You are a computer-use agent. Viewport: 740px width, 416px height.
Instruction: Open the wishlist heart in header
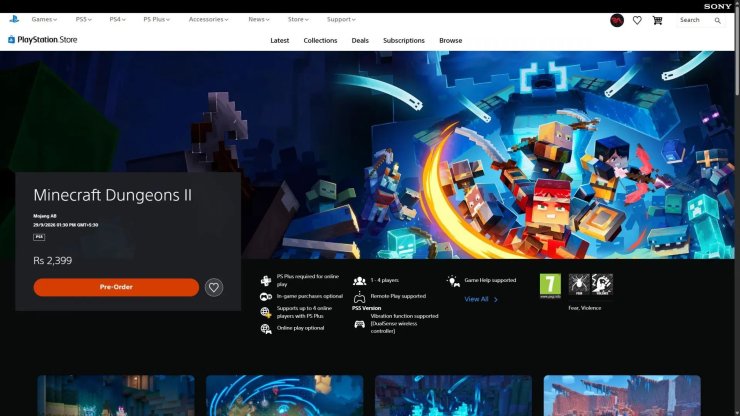click(x=637, y=20)
